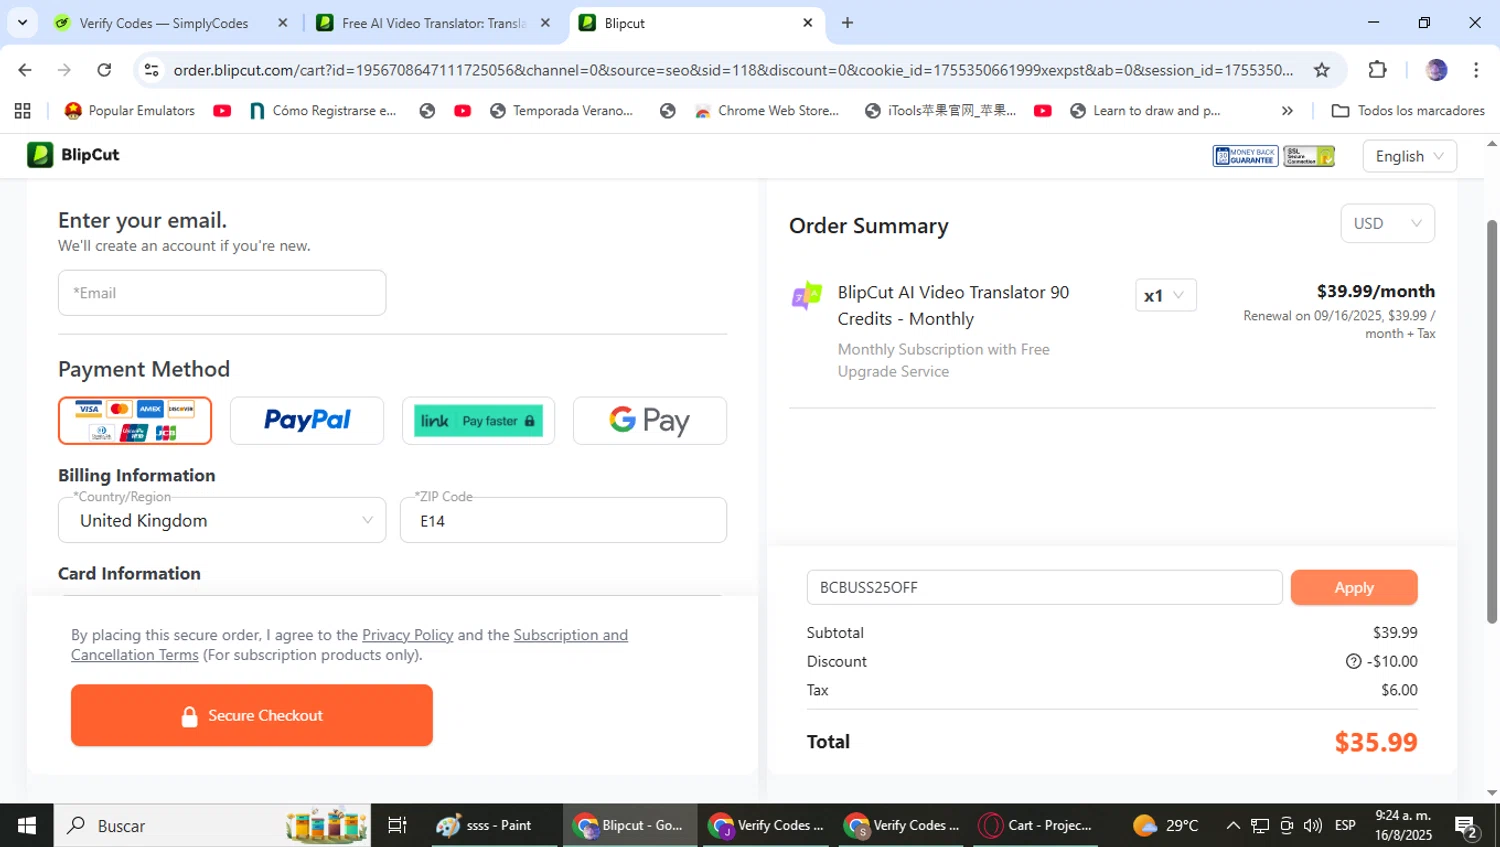The image size is (1500, 847).
Task: Click the page vertical scrollbar
Action: click(x=1492, y=420)
